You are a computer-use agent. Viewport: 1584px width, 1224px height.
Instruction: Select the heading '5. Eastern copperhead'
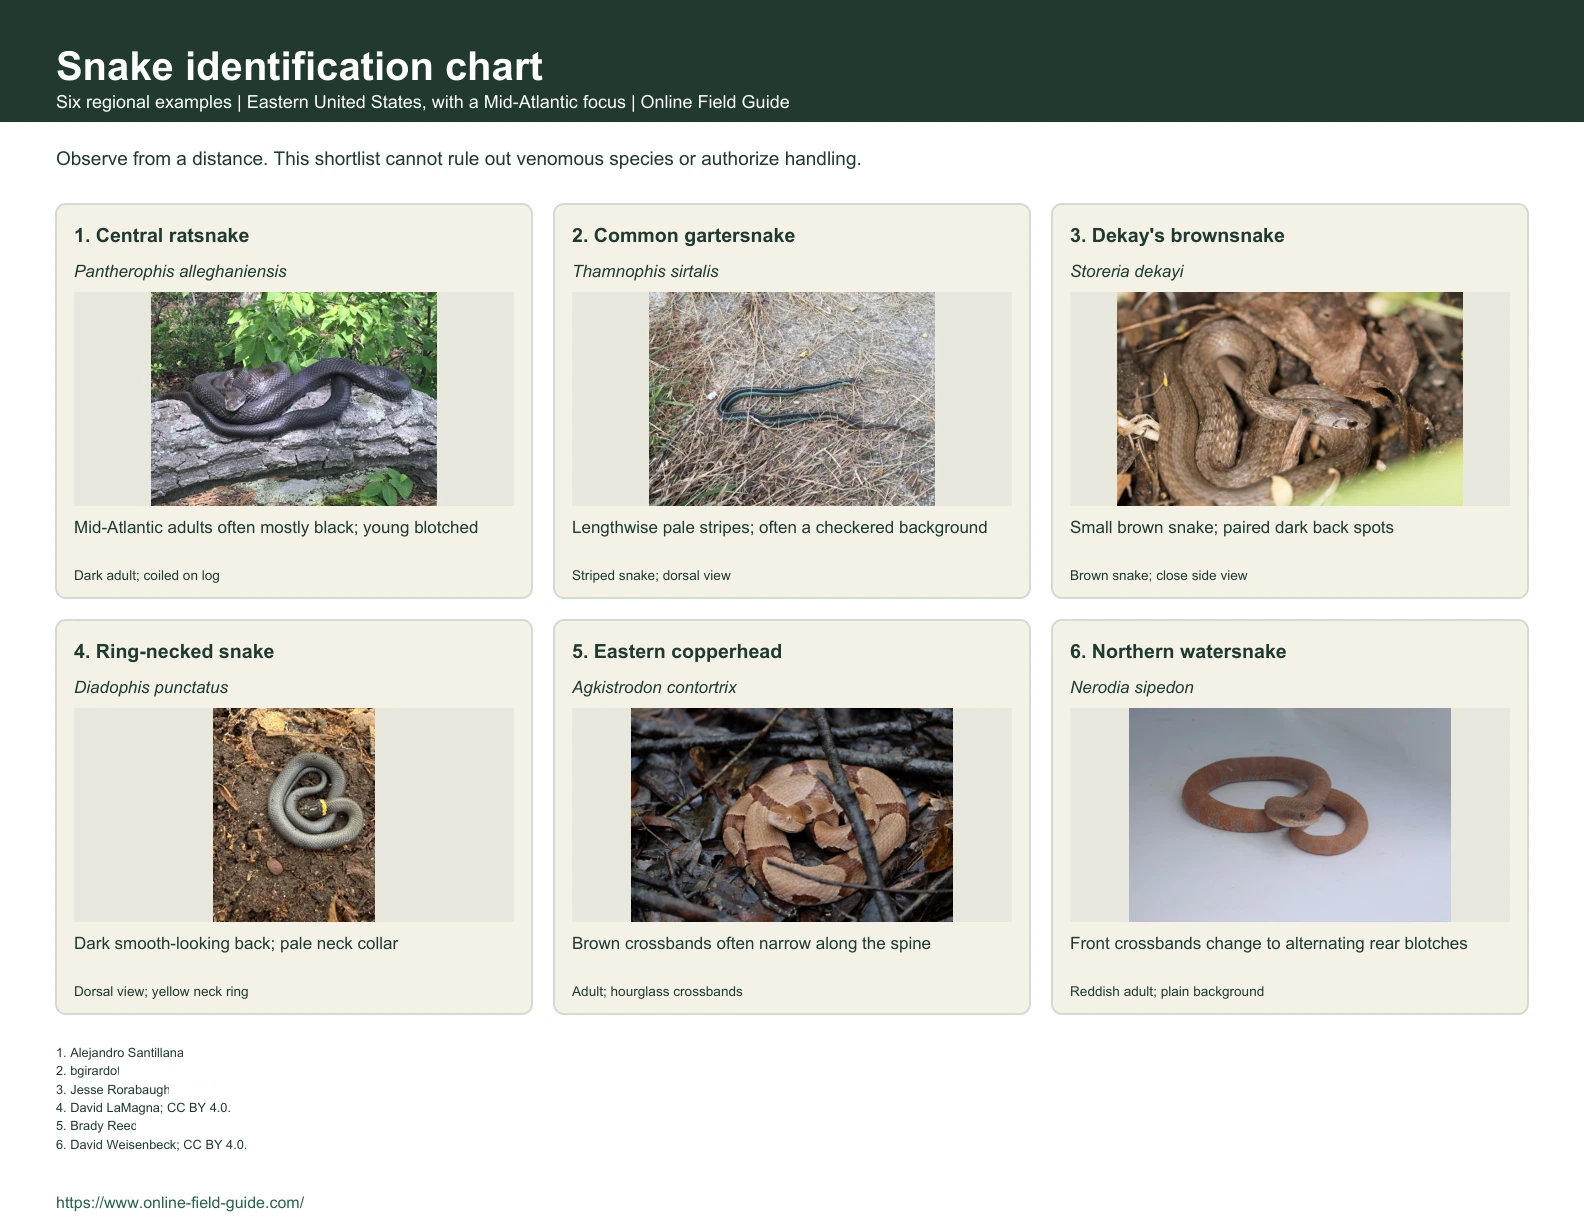pyautogui.click(x=677, y=651)
